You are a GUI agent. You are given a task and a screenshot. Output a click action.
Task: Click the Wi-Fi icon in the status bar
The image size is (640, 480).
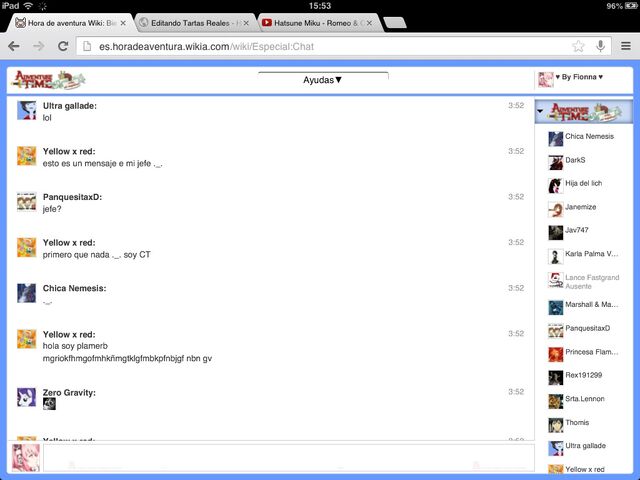pyautogui.click(x=28, y=6)
